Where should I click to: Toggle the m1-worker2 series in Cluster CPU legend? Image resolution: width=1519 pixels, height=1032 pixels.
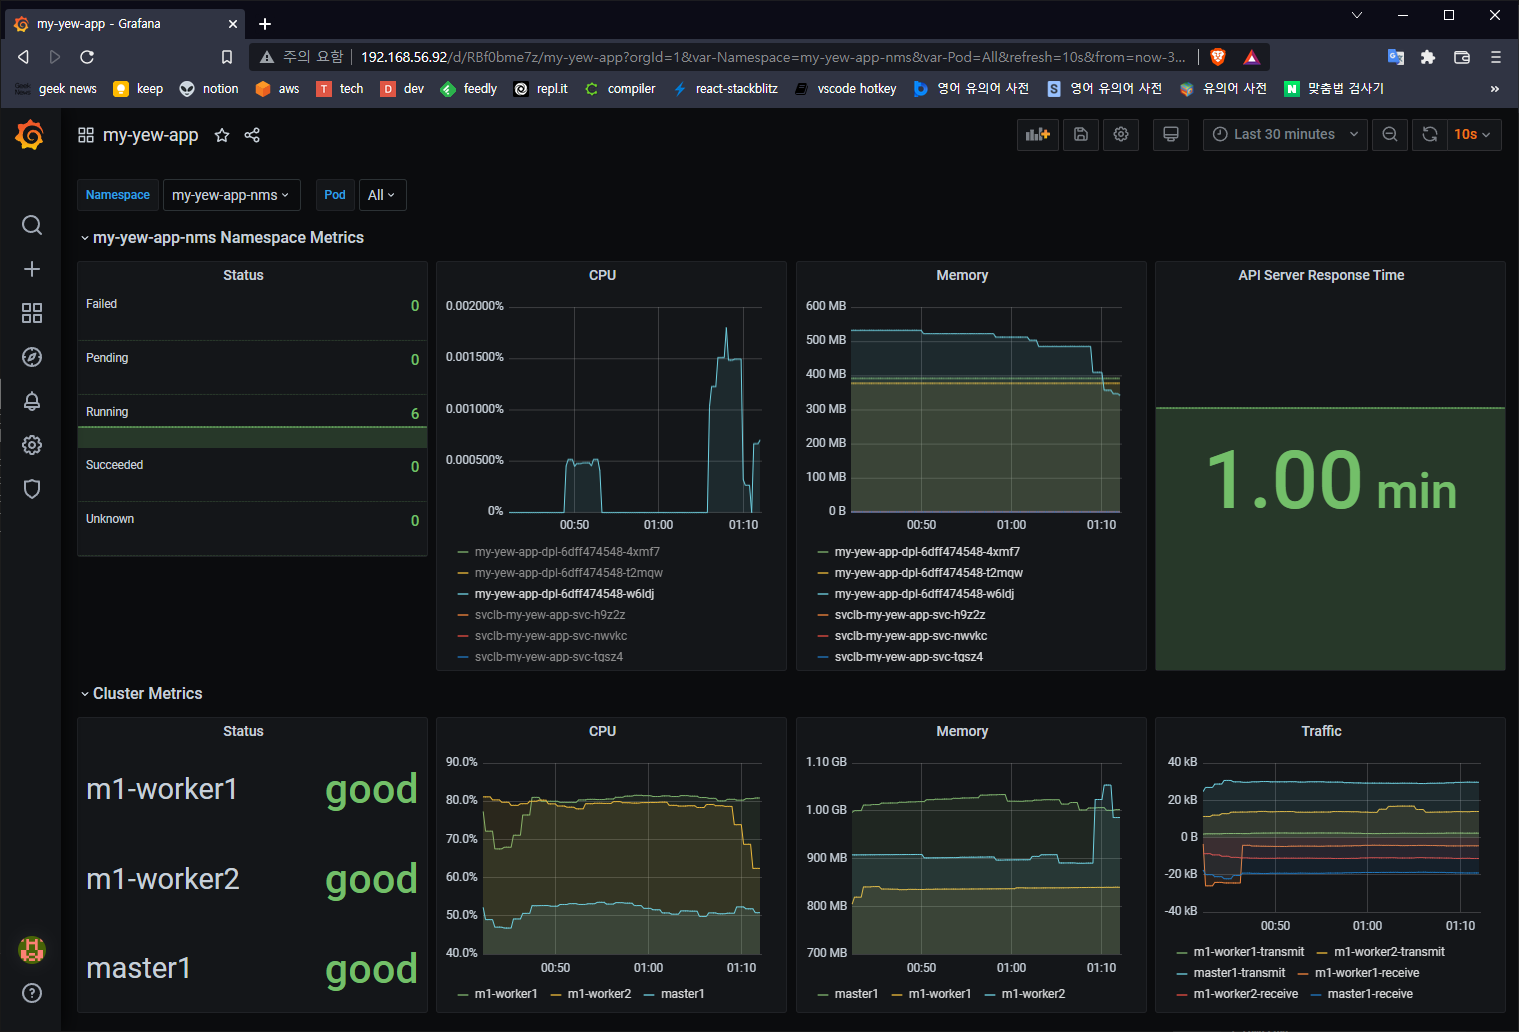click(x=598, y=994)
